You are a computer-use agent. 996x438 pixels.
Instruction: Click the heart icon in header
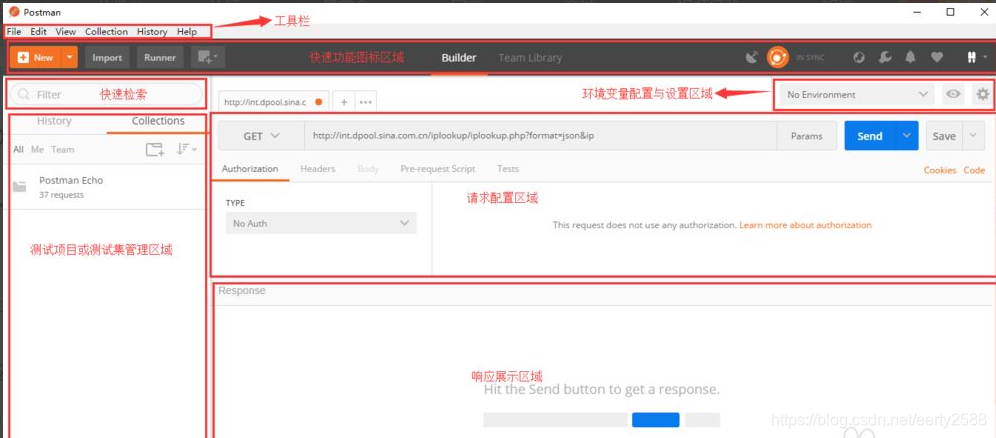tap(937, 57)
